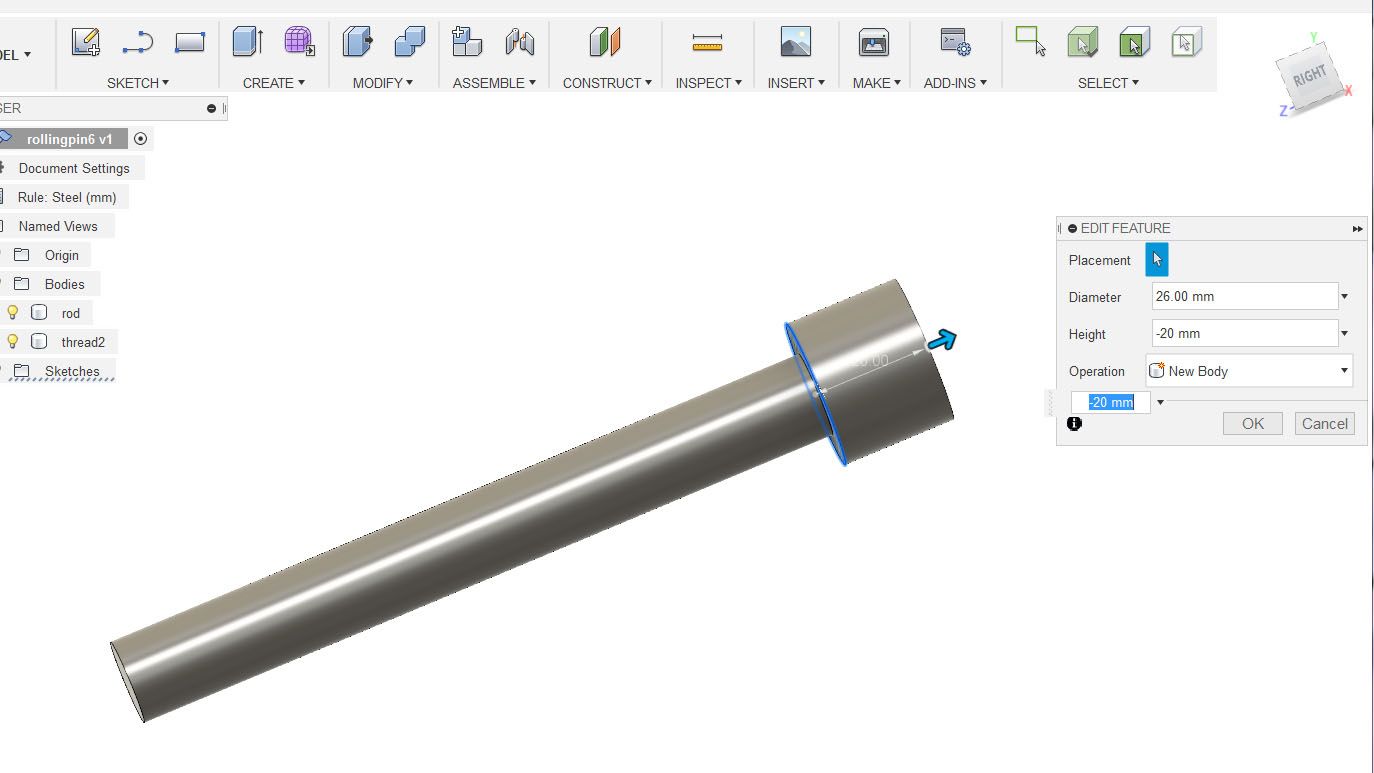Select the Origin folder in browser
Viewport: 1374px width, 773px height.
coord(61,255)
